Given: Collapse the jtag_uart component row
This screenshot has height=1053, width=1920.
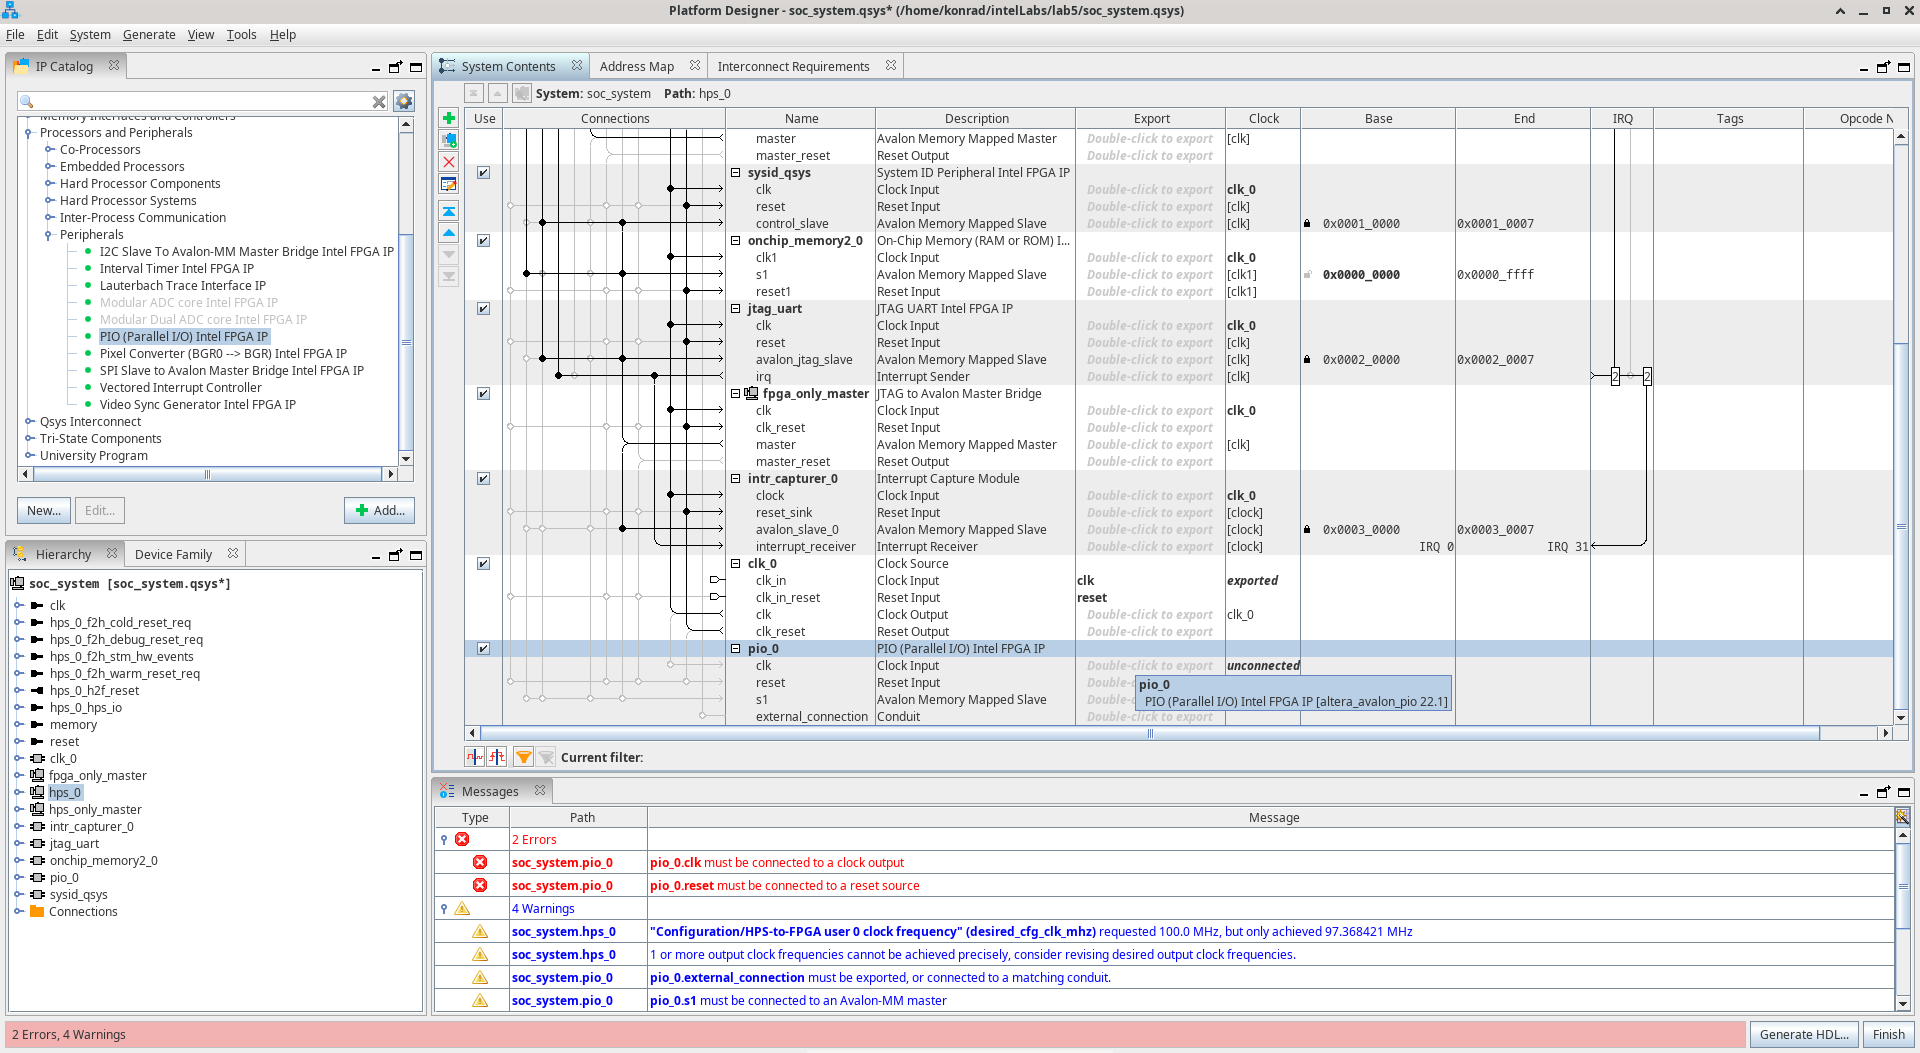Looking at the screenshot, I should [x=736, y=308].
